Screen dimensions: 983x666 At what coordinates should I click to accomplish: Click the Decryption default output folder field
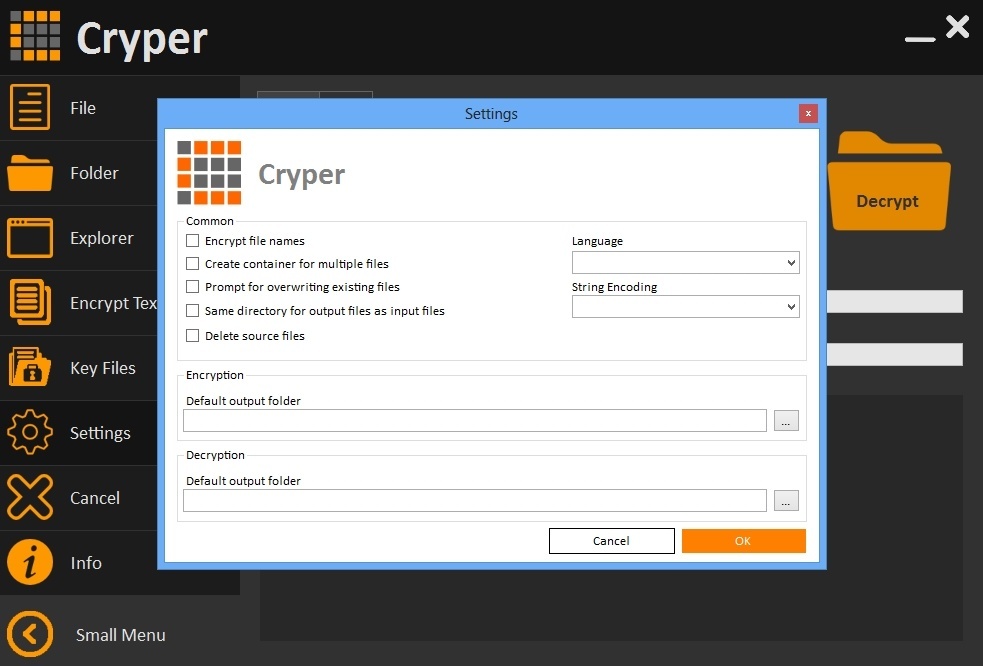click(x=475, y=500)
